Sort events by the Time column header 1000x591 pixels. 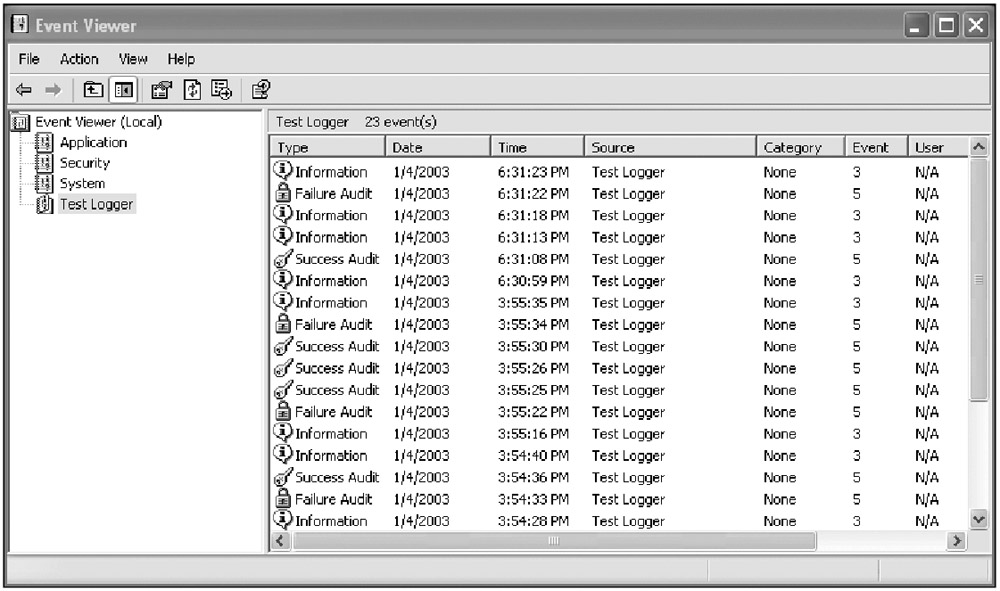coord(536,147)
